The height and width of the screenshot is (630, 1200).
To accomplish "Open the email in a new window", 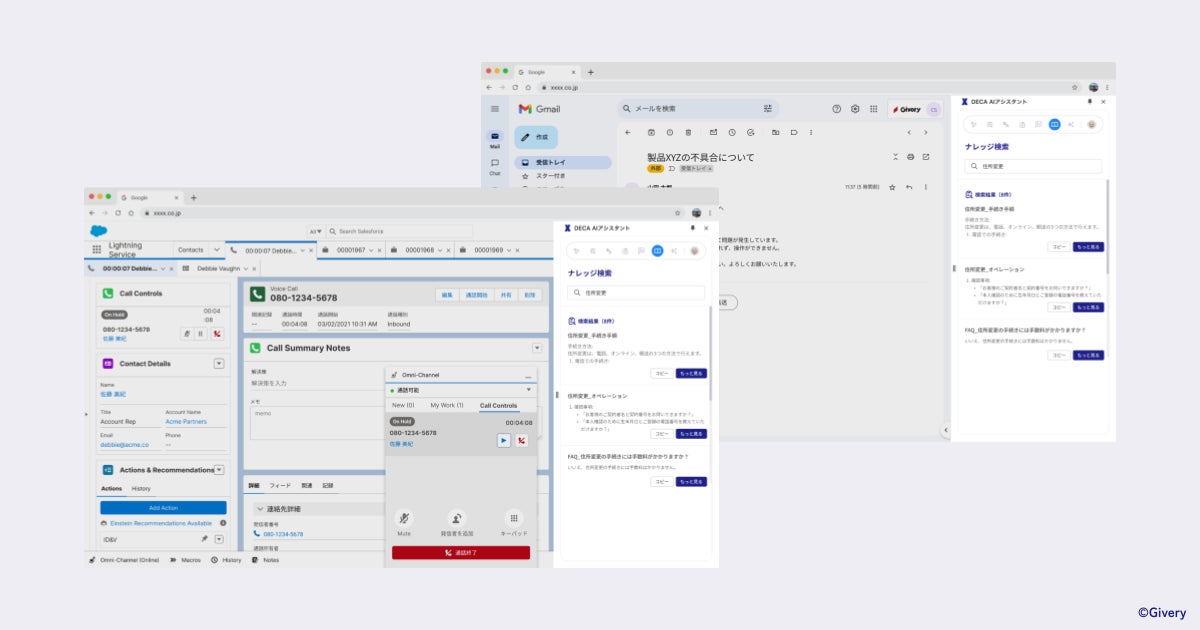I will [926, 157].
